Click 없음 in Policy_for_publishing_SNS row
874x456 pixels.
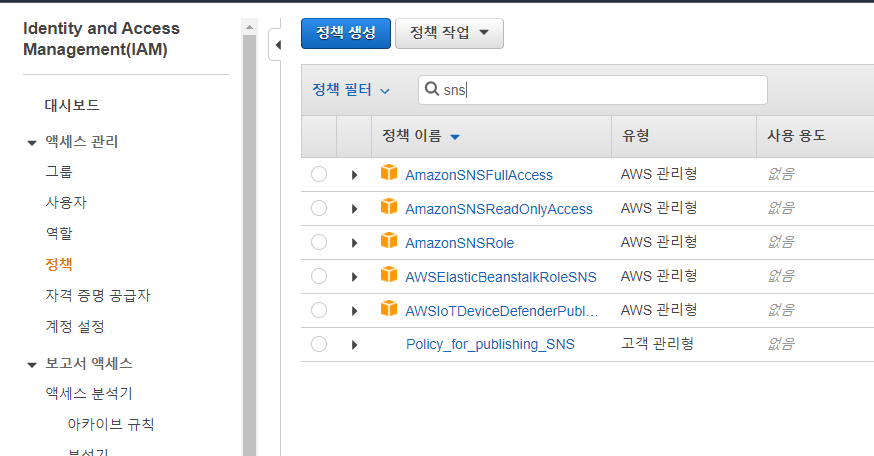coord(781,344)
